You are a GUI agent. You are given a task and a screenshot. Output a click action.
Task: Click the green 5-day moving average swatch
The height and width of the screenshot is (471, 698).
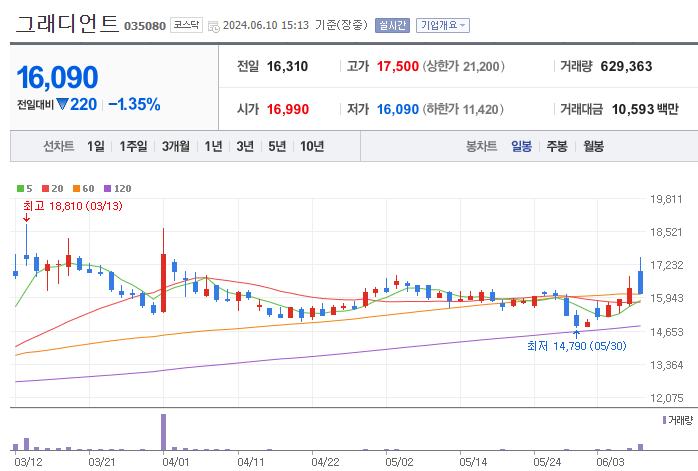pos(20,188)
